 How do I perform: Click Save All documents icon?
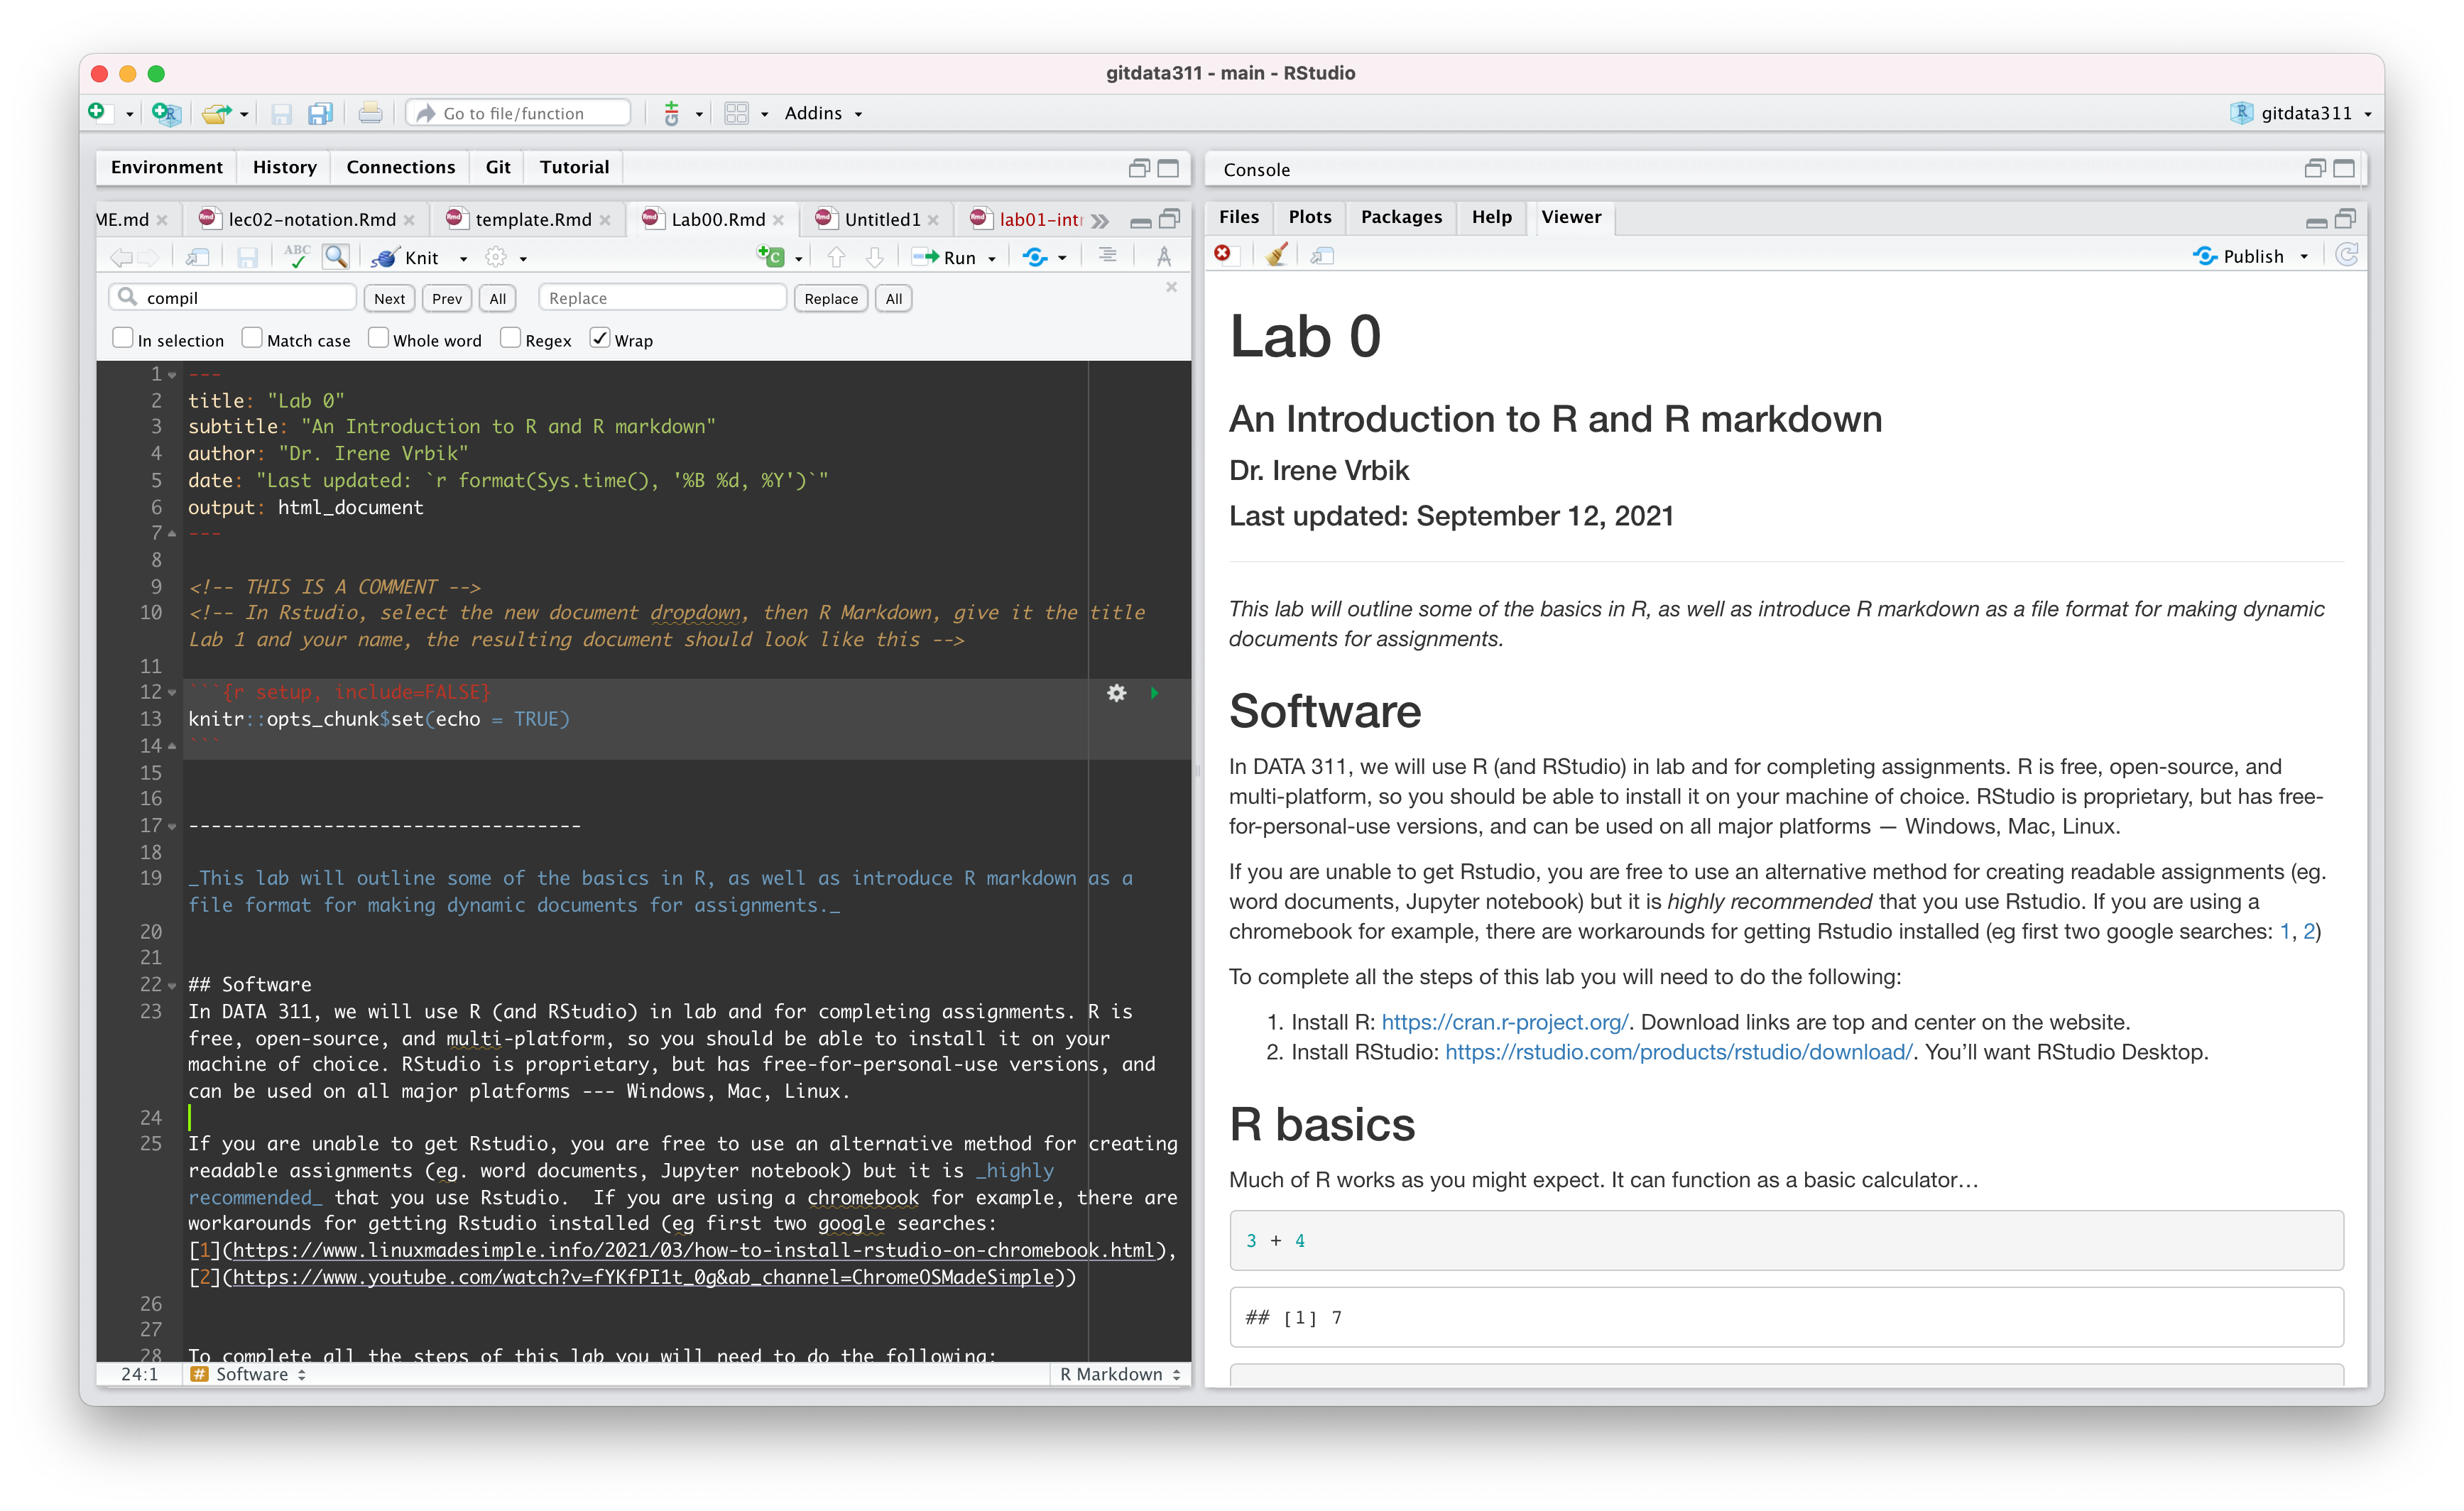click(x=320, y=114)
